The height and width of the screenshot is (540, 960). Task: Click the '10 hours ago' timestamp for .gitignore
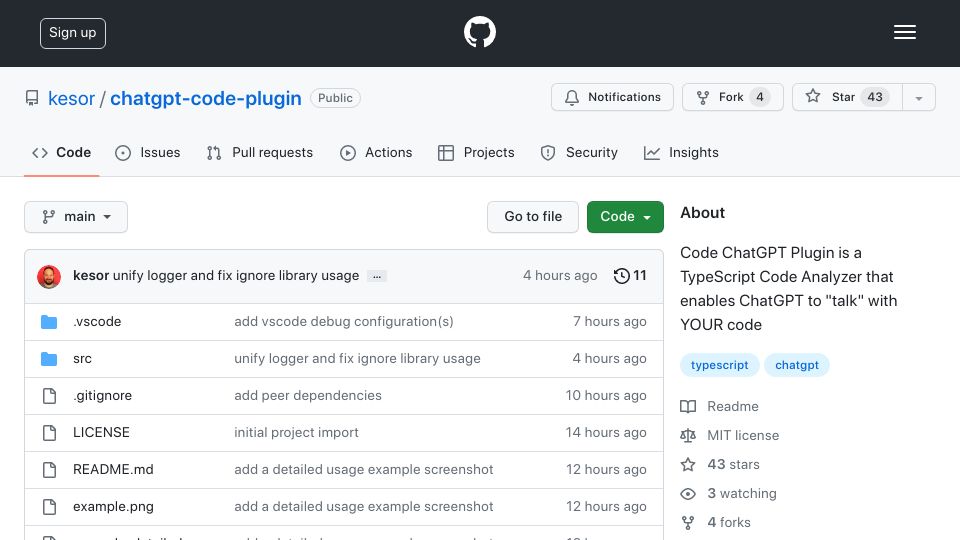606,396
